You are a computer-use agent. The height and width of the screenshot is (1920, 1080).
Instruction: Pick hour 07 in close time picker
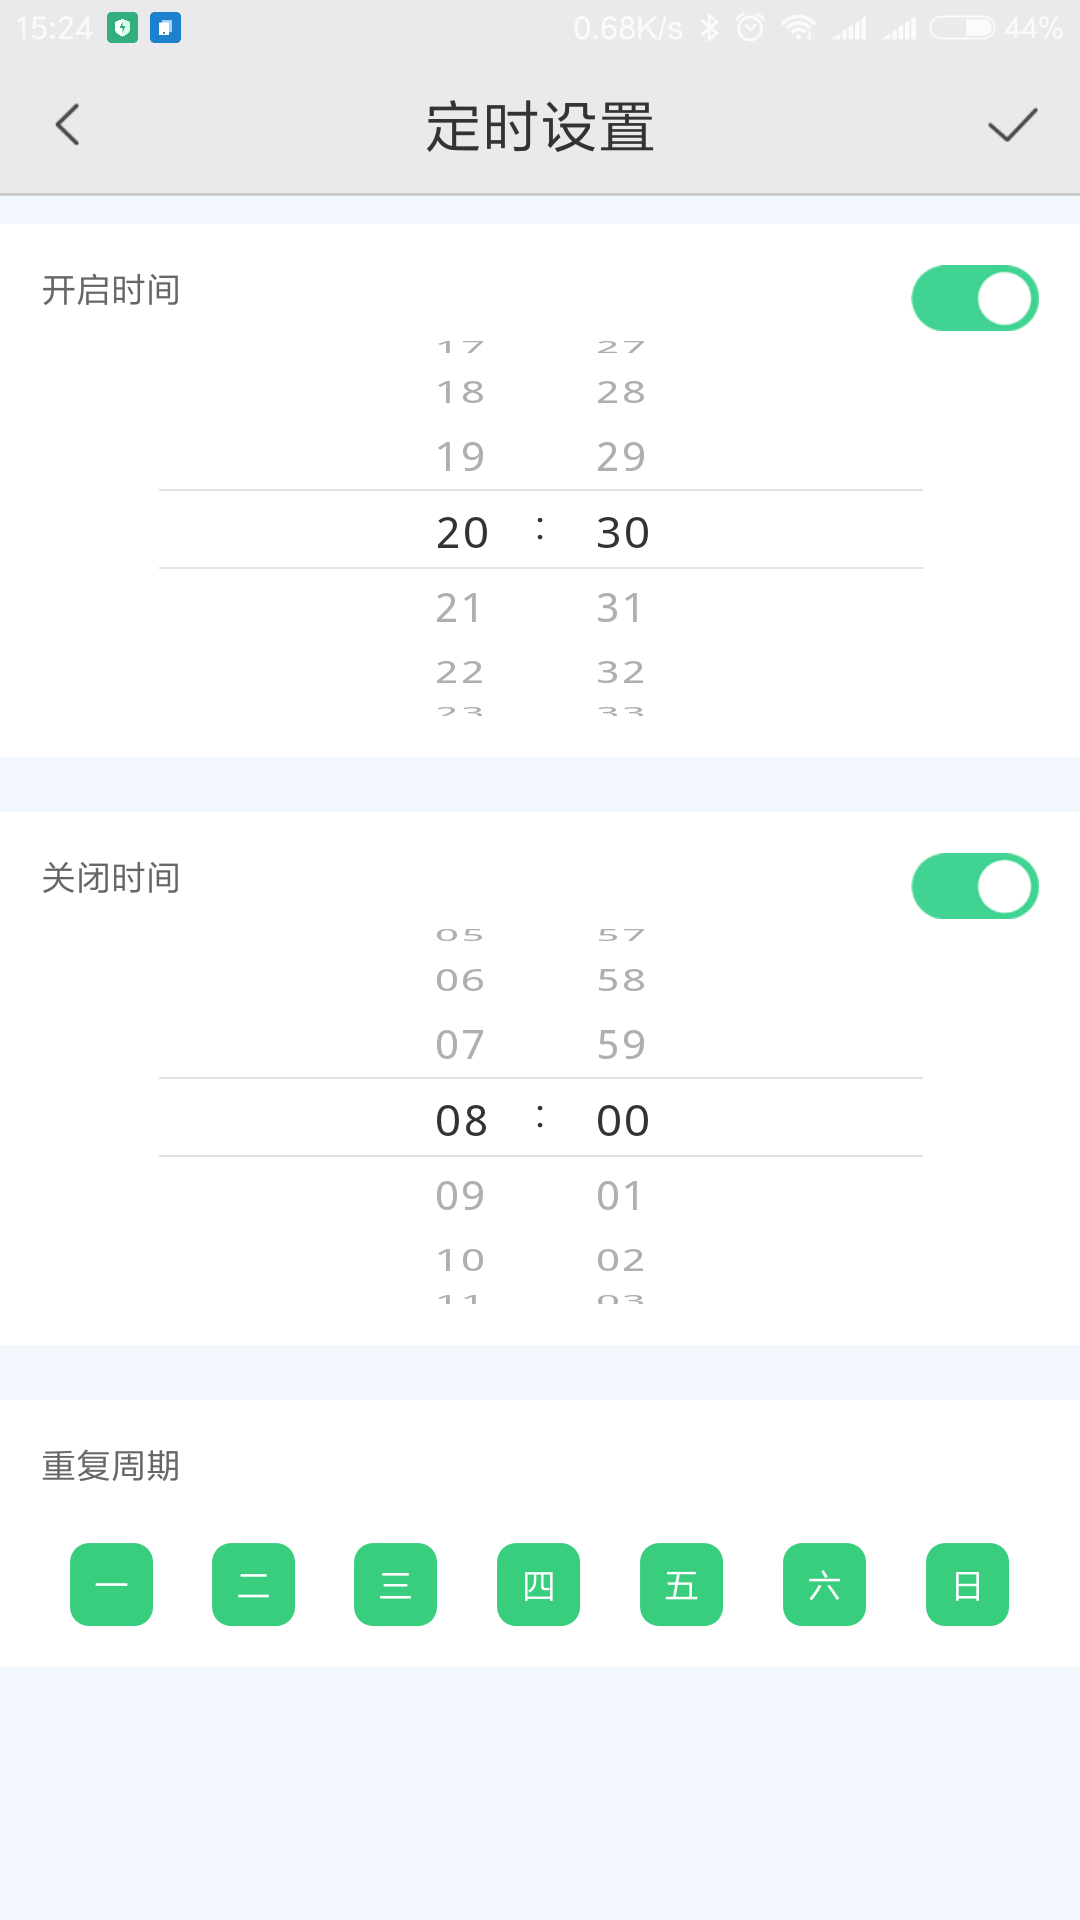pyautogui.click(x=460, y=1045)
